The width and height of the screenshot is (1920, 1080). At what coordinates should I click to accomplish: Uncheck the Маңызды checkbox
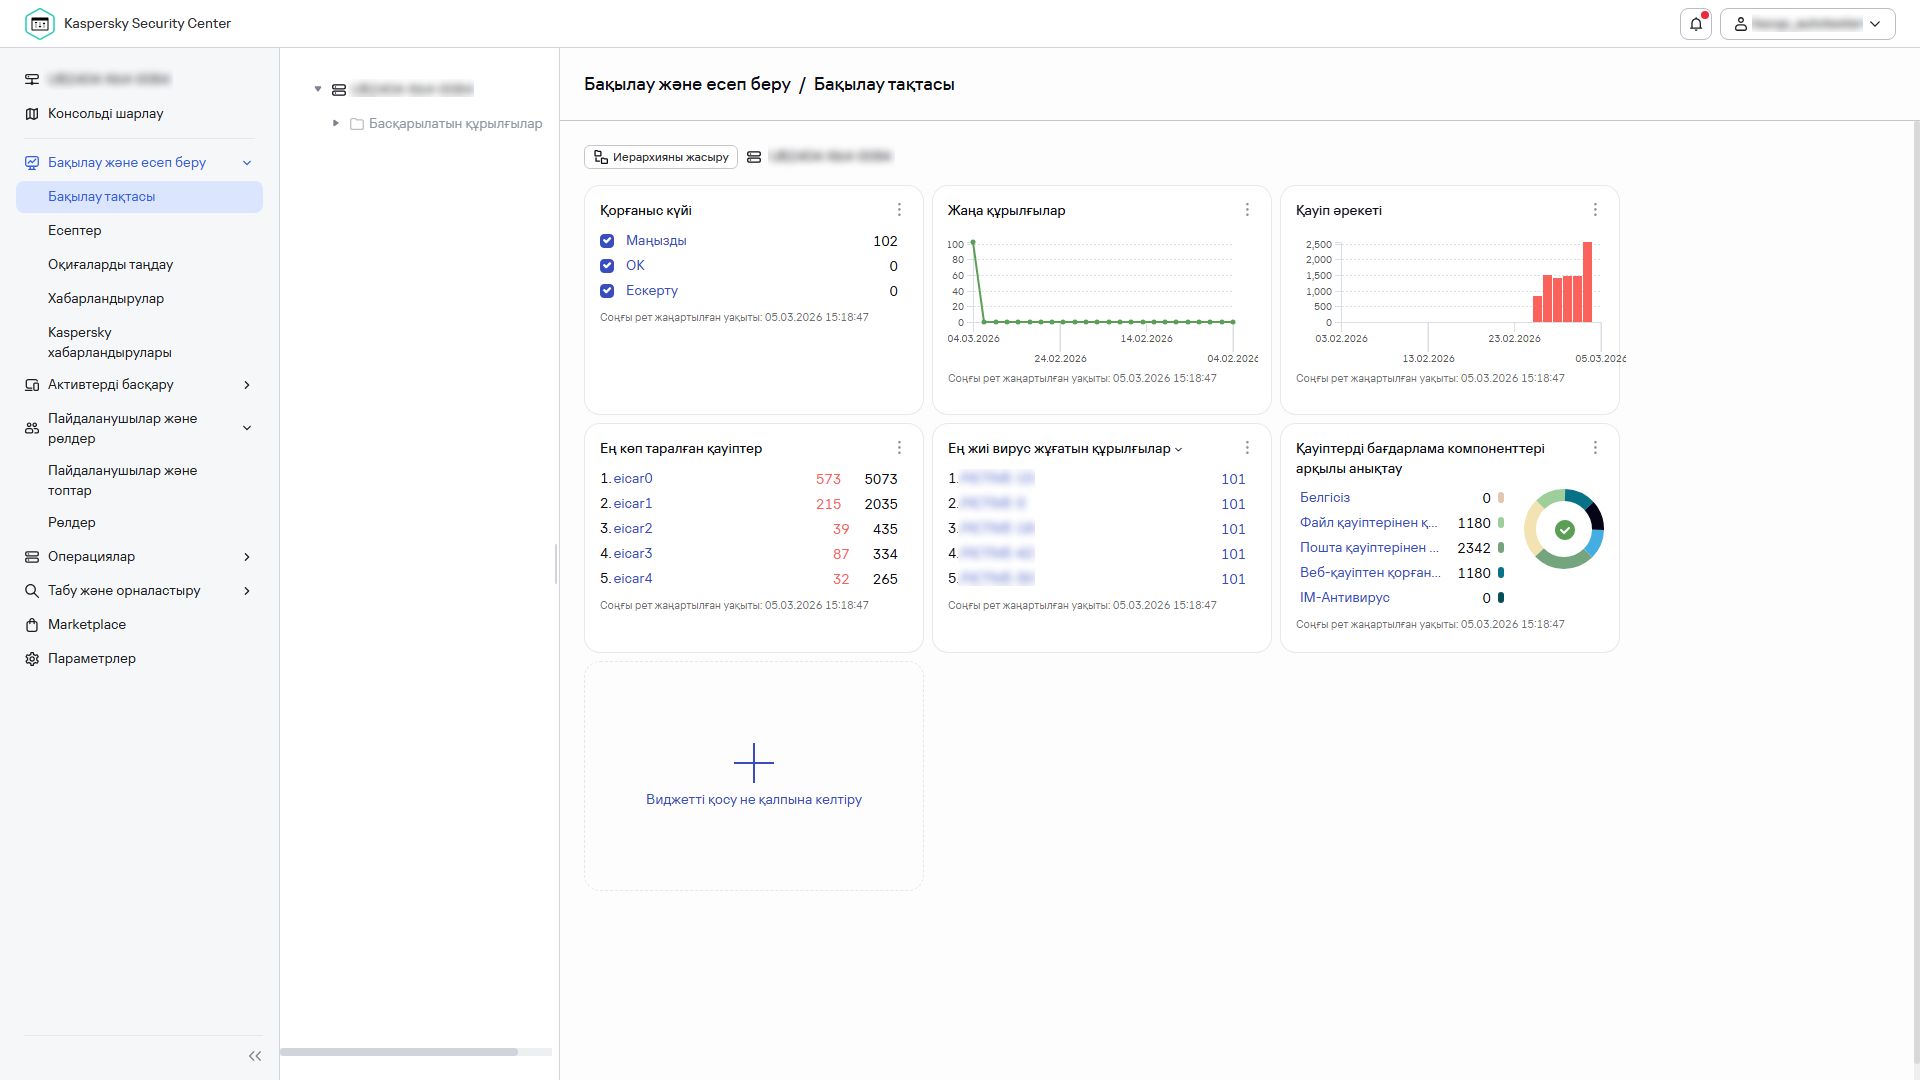click(x=607, y=241)
